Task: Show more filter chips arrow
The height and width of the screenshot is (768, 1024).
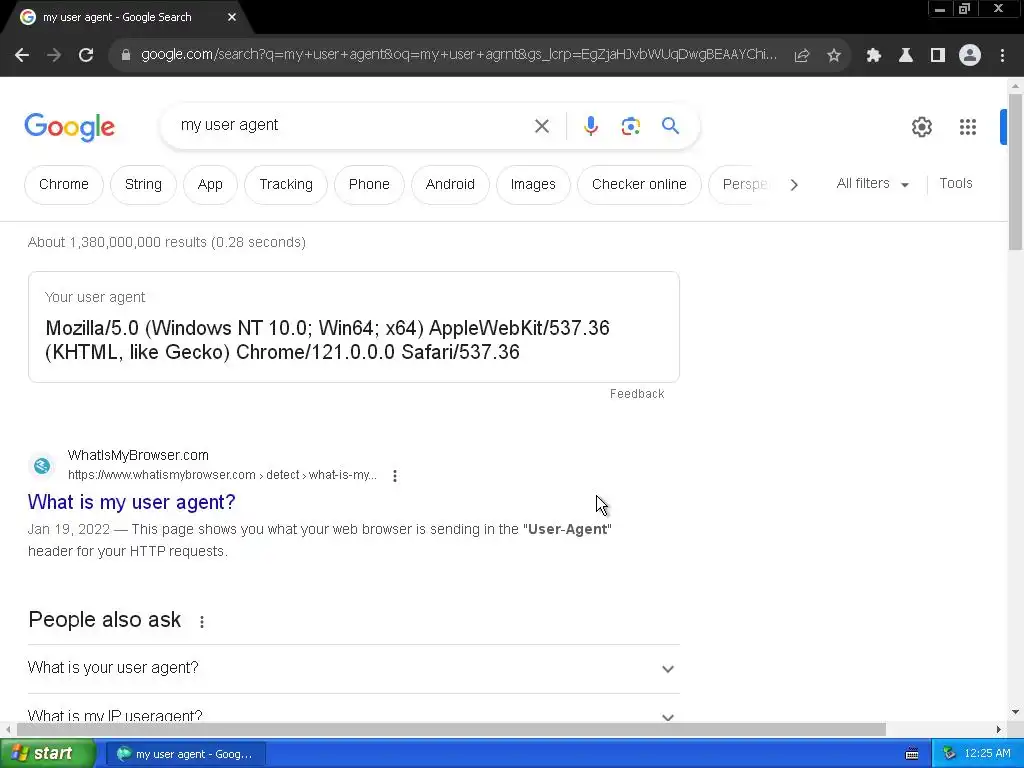Action: tap(794, 185)
